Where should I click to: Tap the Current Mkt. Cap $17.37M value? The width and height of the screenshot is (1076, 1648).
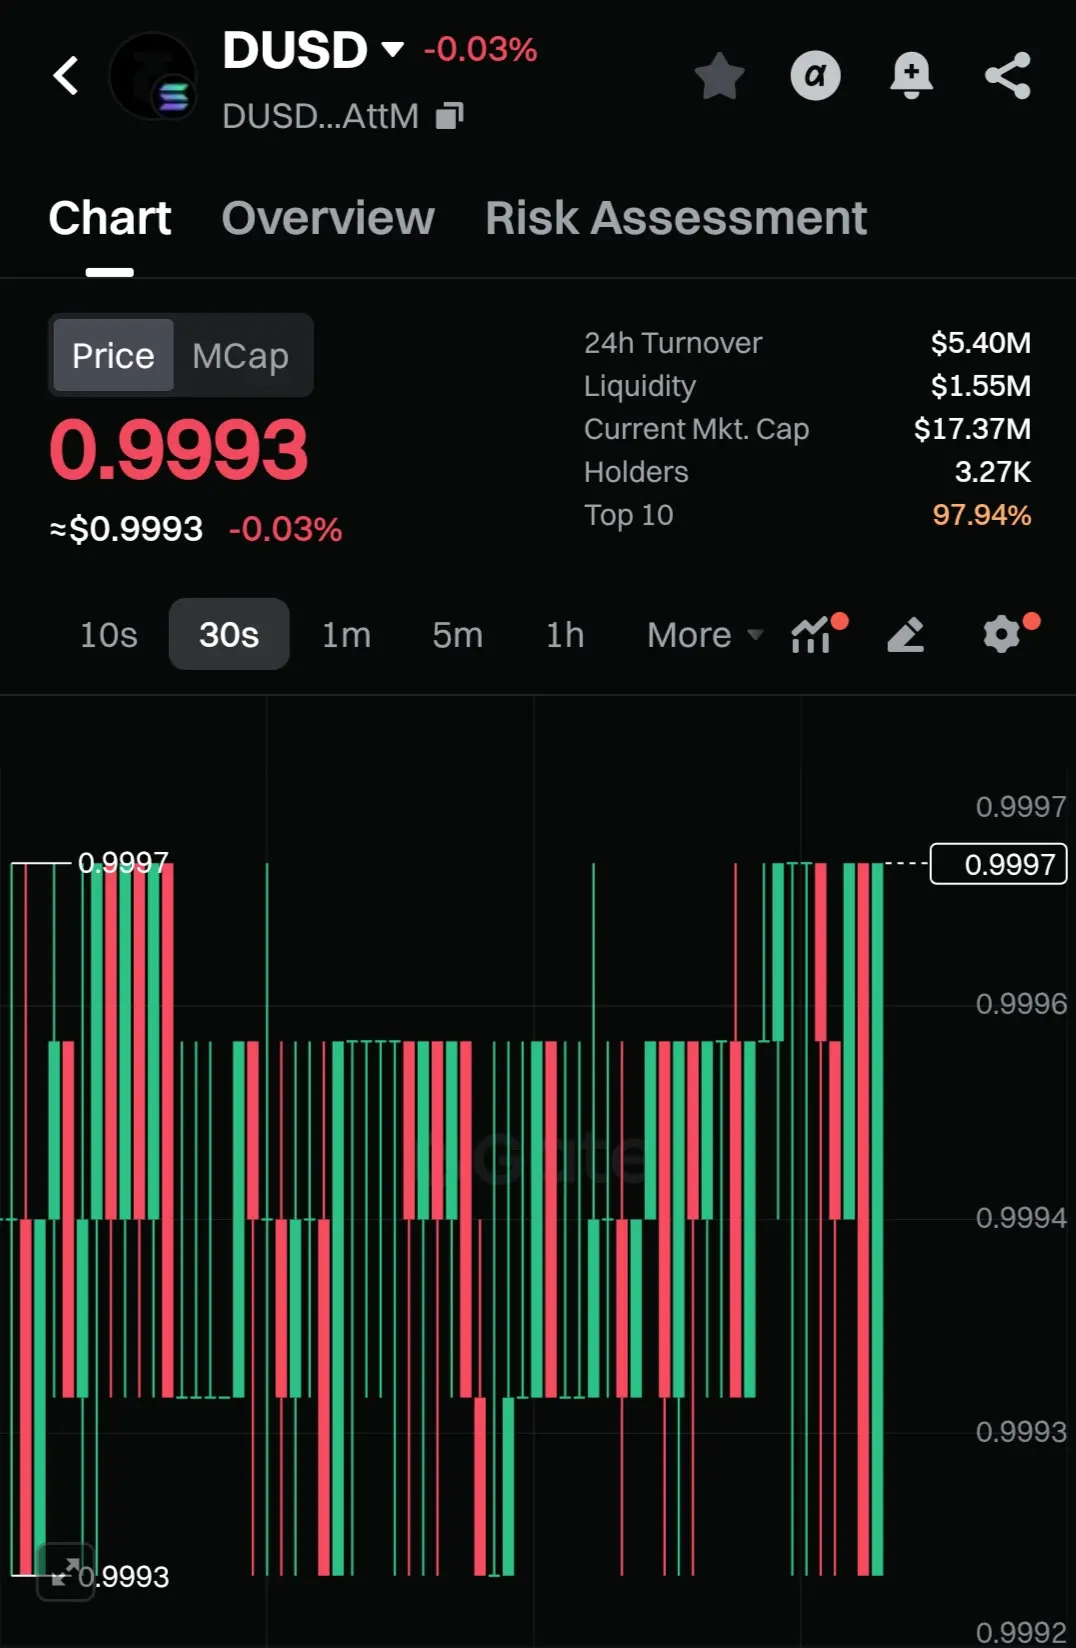pyautogui.click(x=972, y=429)
